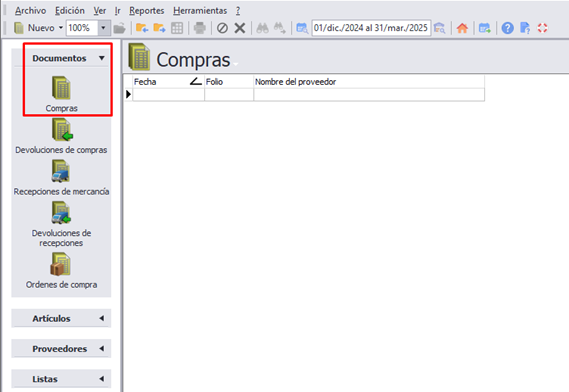Select the Devoluciones de recepciones icon
569x392 pixels.
(61, 213)
